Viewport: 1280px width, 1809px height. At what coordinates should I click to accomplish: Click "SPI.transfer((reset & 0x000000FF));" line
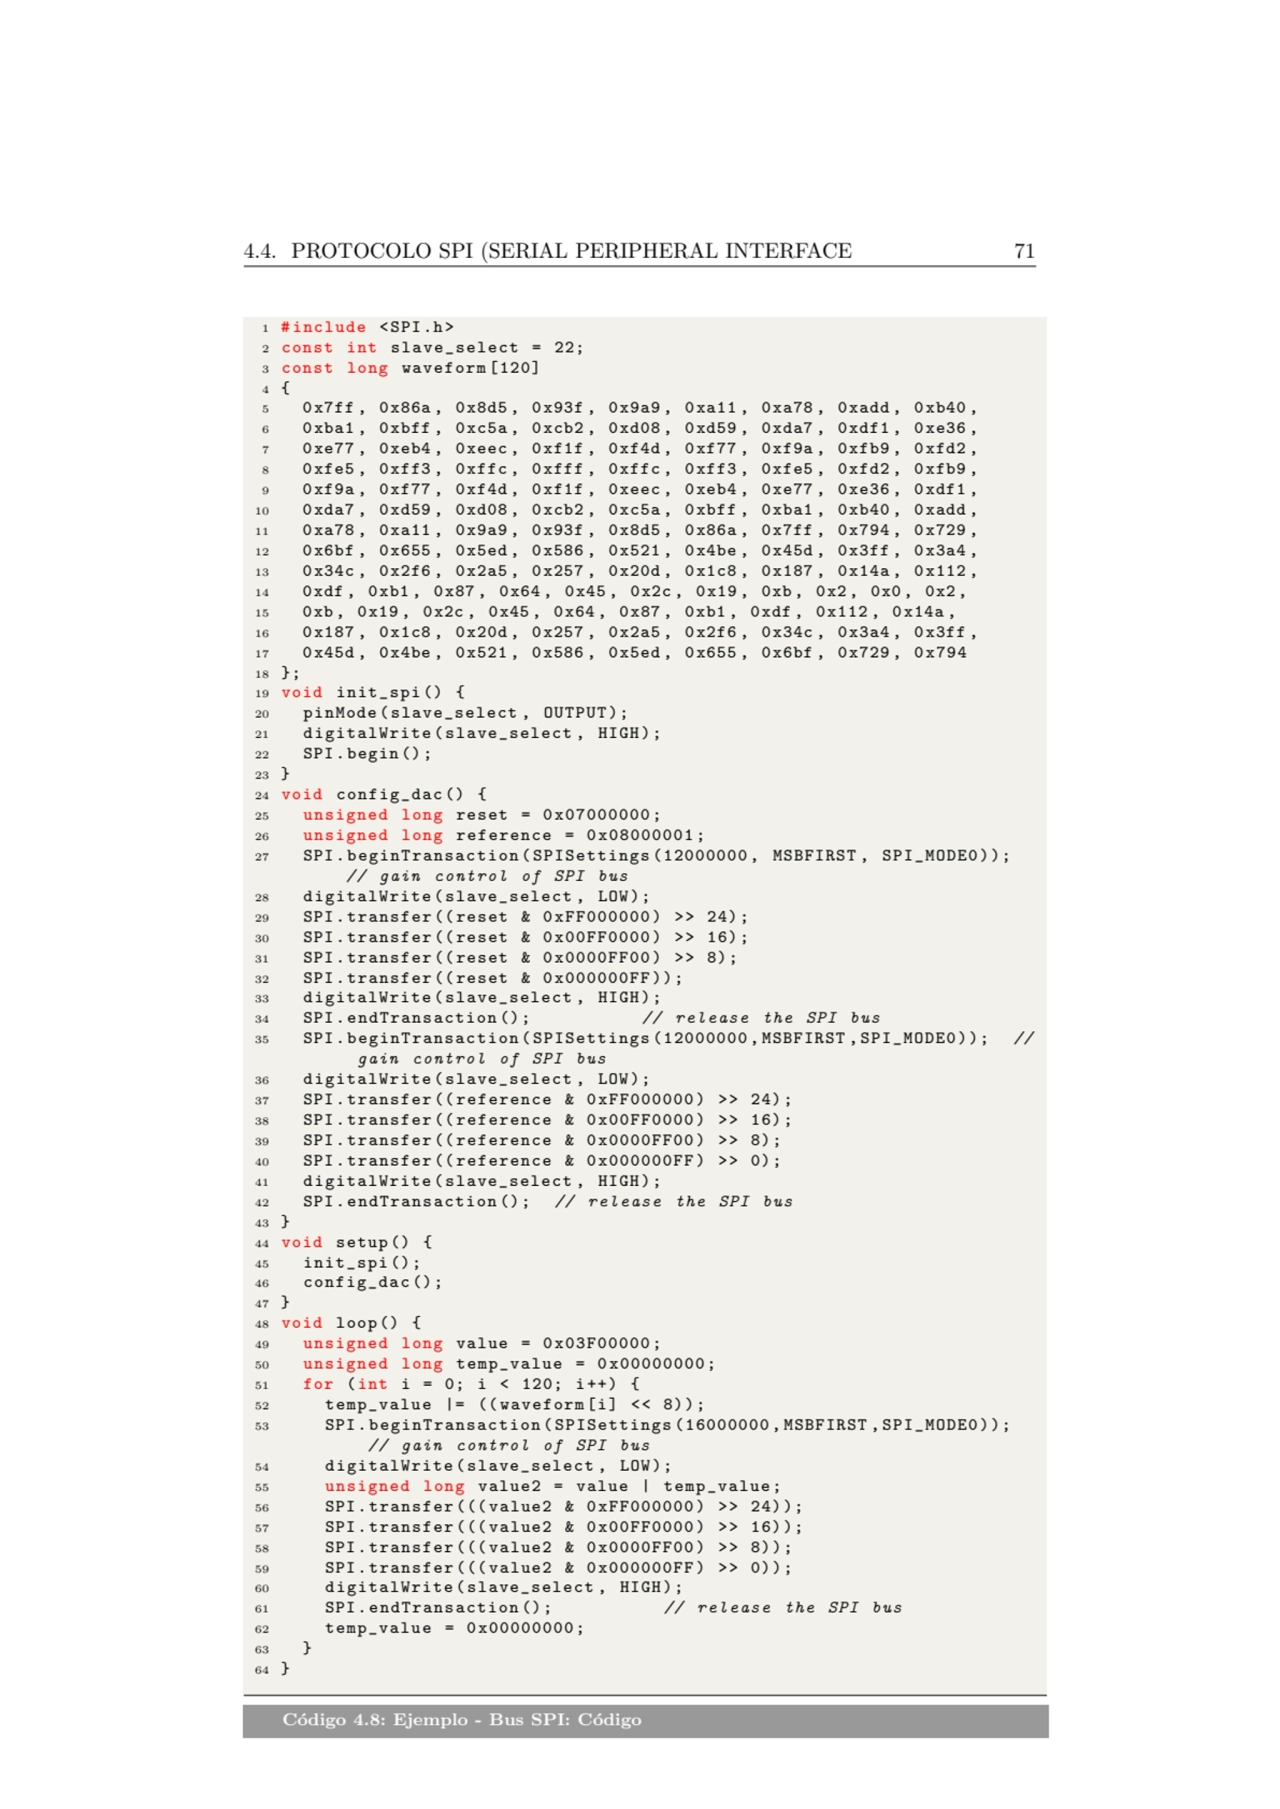493,978
